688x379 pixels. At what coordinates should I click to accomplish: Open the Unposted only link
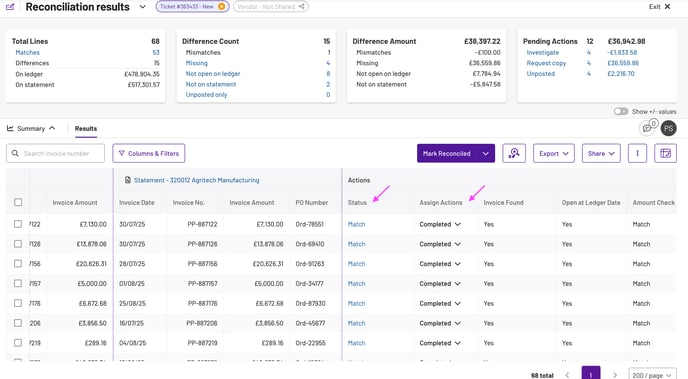(206, 95)
